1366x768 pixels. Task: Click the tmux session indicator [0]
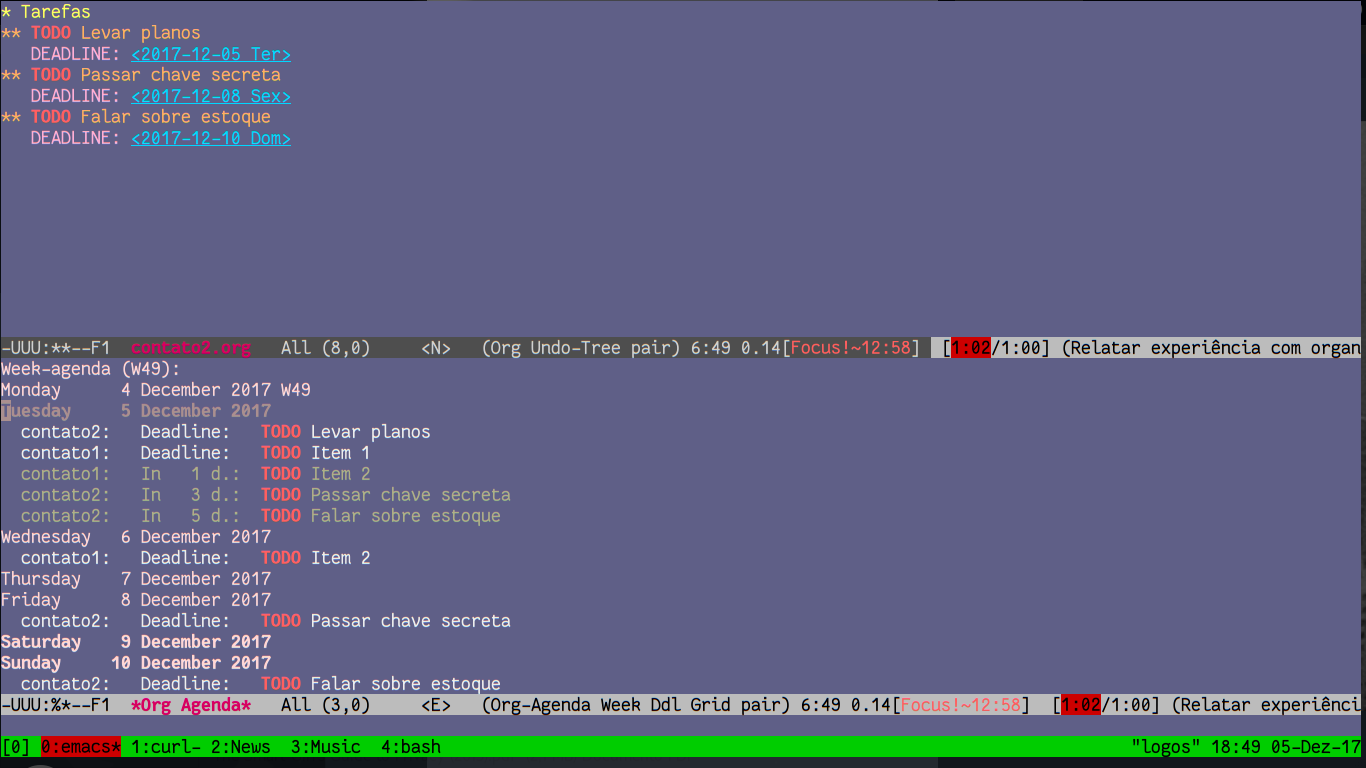click(x=16, y=747)
